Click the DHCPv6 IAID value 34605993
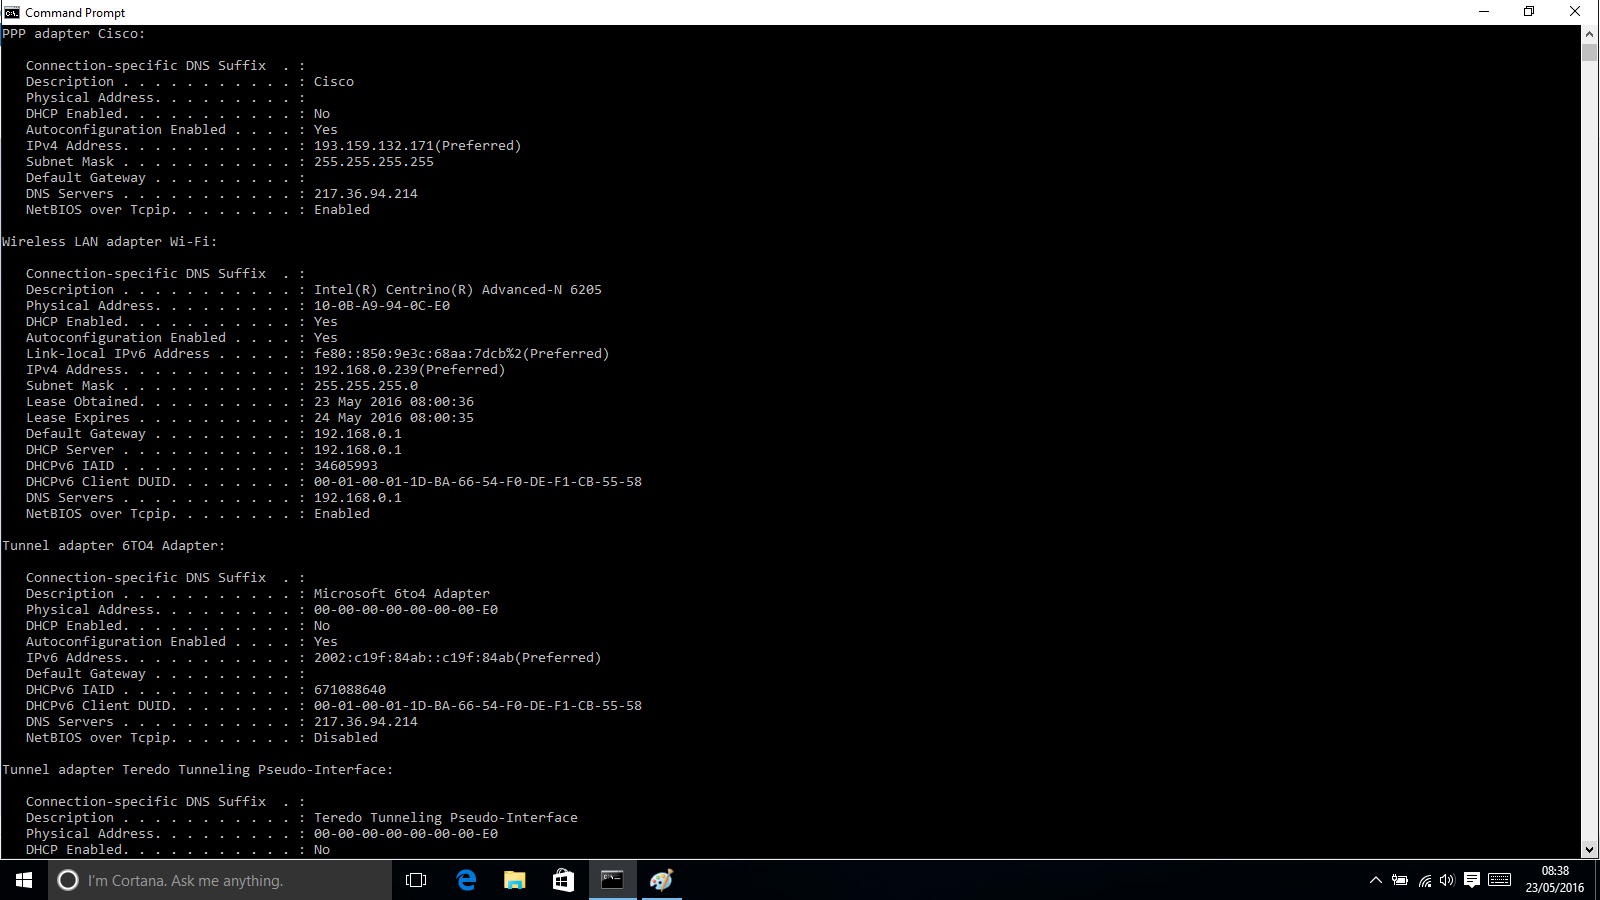 pos(346,466)
